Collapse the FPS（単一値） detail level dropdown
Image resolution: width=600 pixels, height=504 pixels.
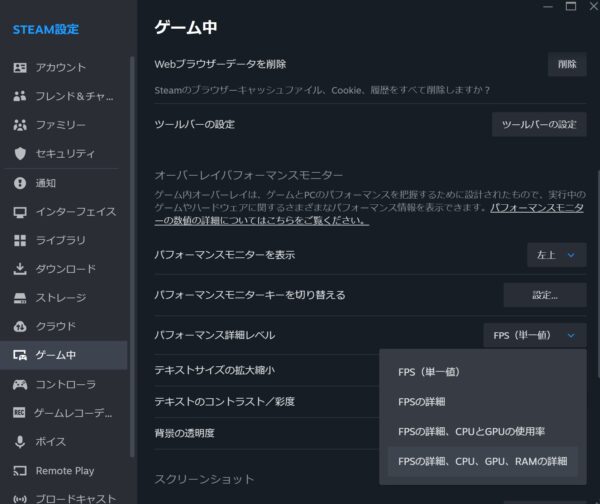pyautogui.click(x=535, y=336)
